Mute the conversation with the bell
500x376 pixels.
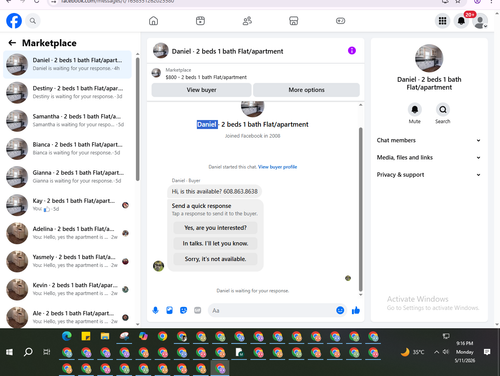(x=415, y=109)
